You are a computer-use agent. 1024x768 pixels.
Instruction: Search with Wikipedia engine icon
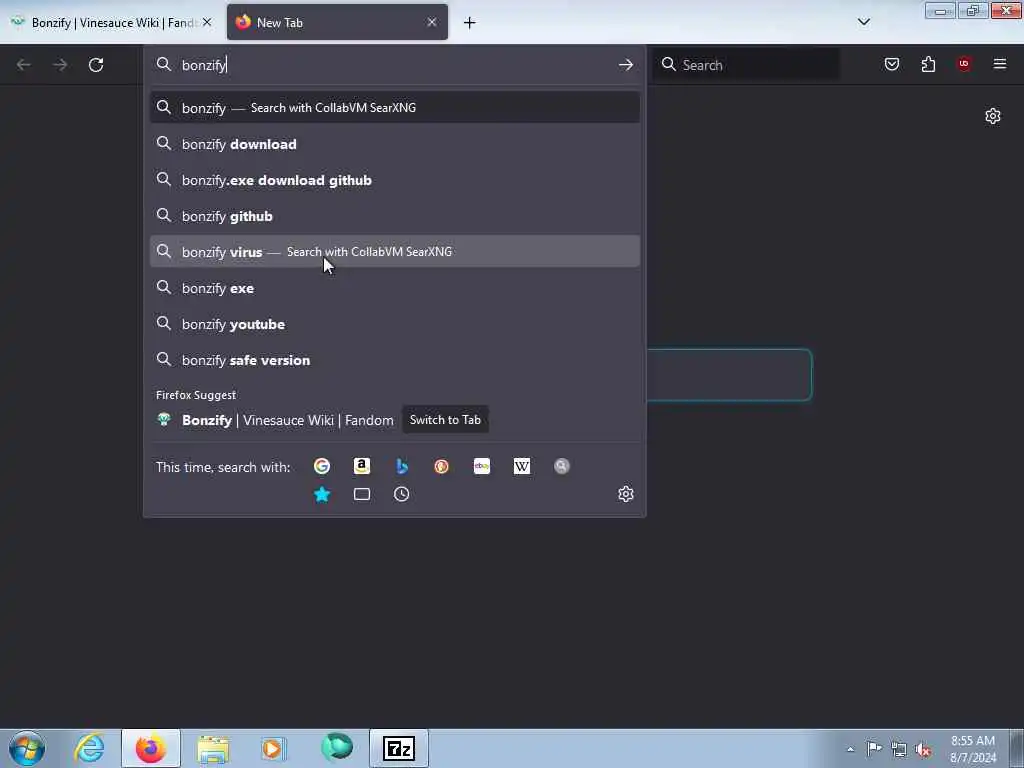(522, 466)
